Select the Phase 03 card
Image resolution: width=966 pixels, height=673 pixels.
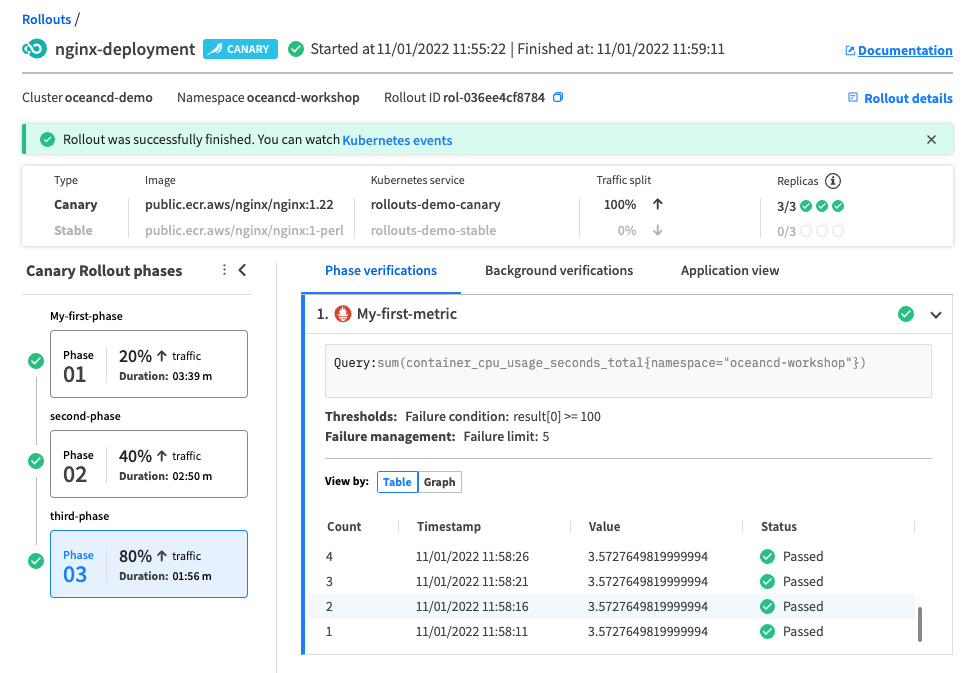149,564
